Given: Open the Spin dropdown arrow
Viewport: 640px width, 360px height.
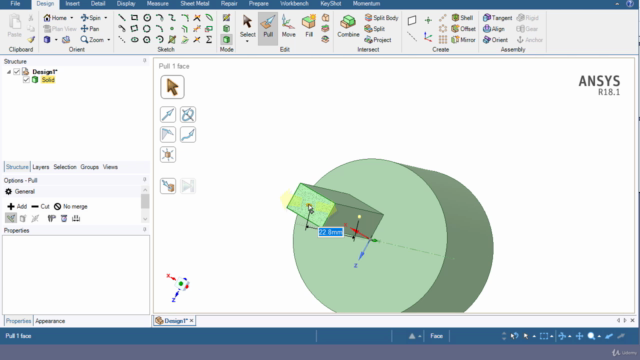Looking at the screenshot, I should [106, 18].
